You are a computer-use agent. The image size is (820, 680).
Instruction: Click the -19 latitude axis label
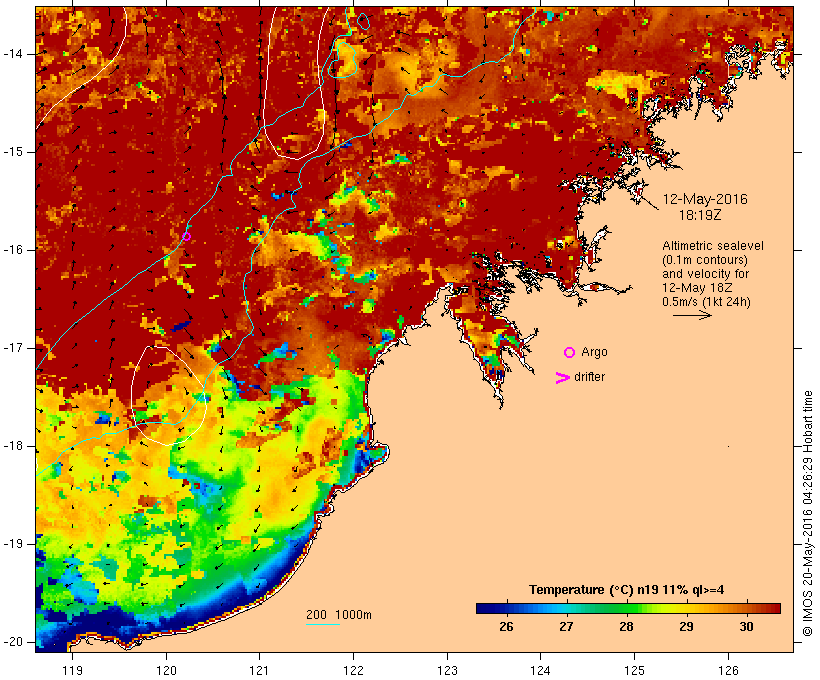pos(13,544)
